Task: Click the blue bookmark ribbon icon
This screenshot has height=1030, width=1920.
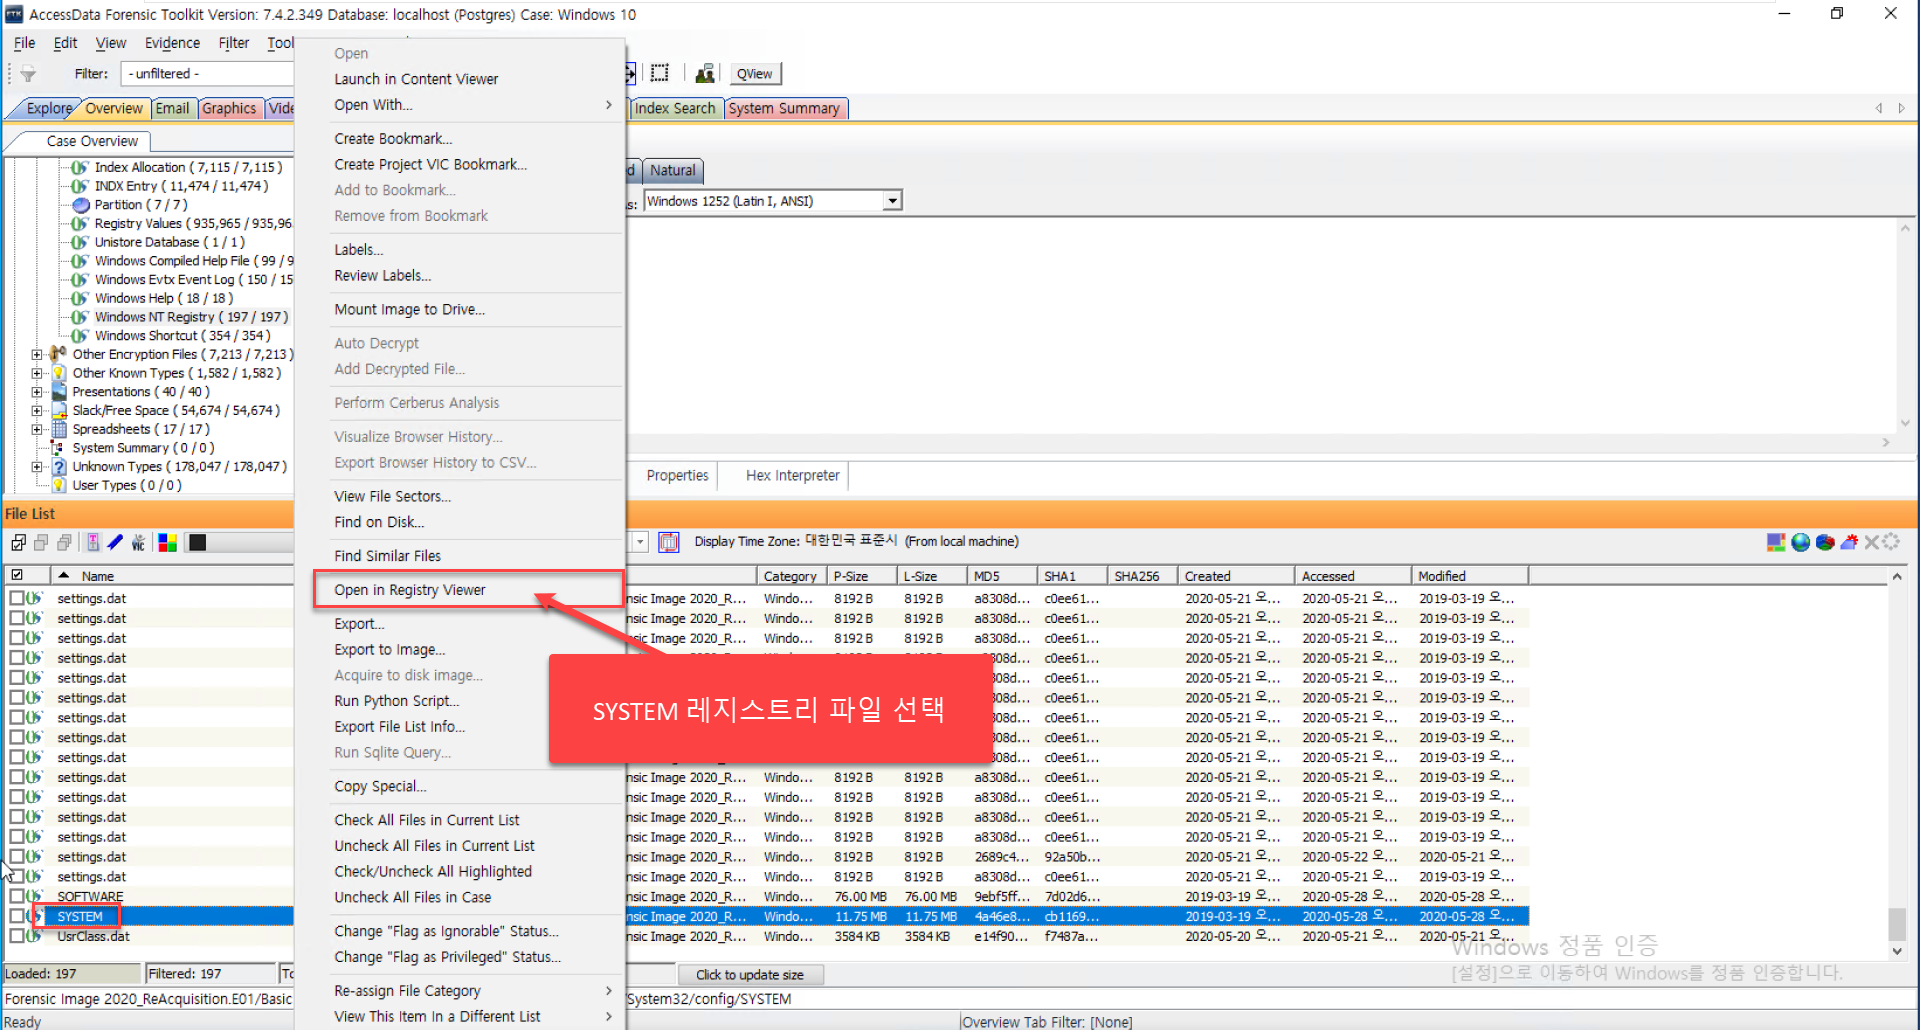Action: pyautogui.click(x=115, y=543)
